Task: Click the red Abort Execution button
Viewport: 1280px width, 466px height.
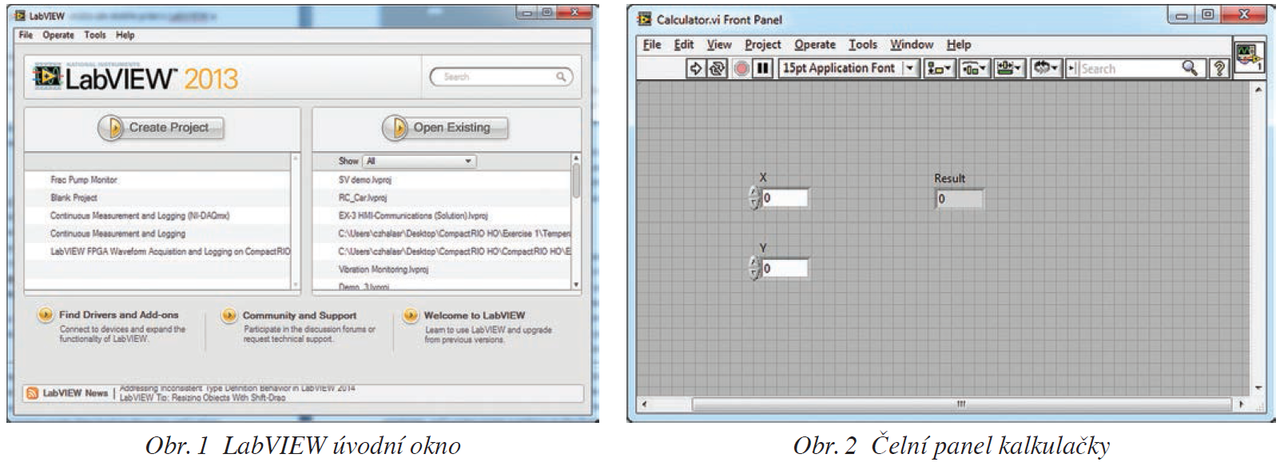Action: (741, 69)
